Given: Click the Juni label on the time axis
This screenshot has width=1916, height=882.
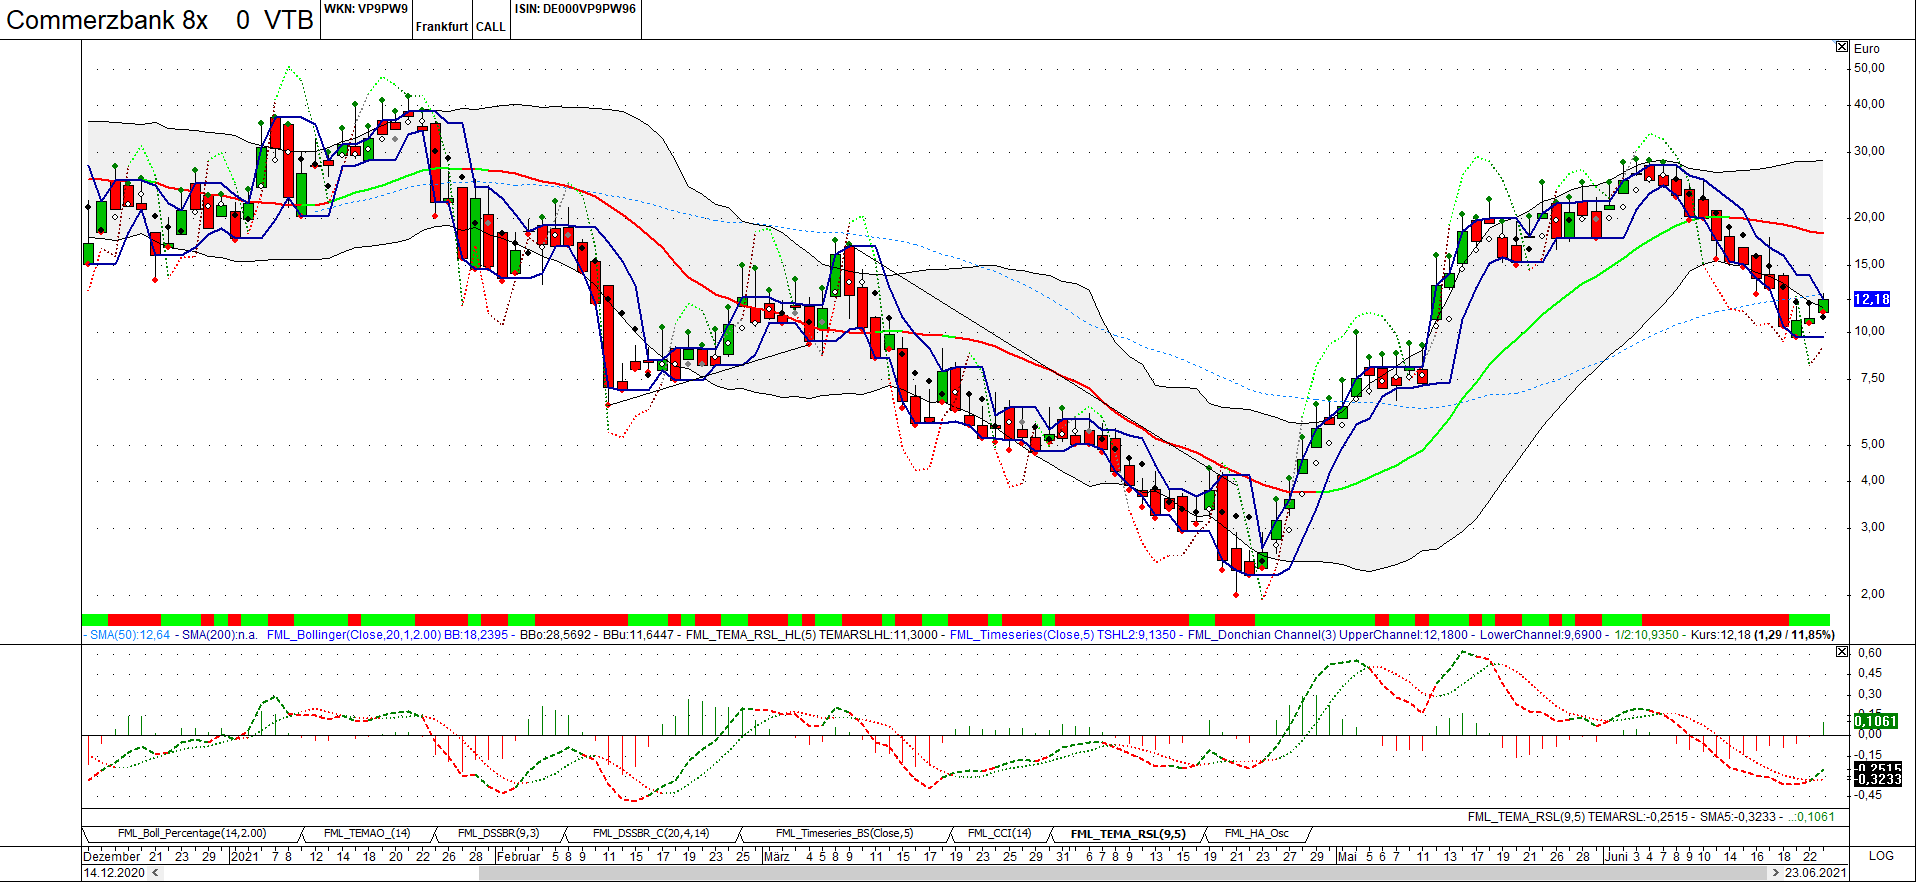Looking at the screenshot, I should click(x=1616, y=856).
